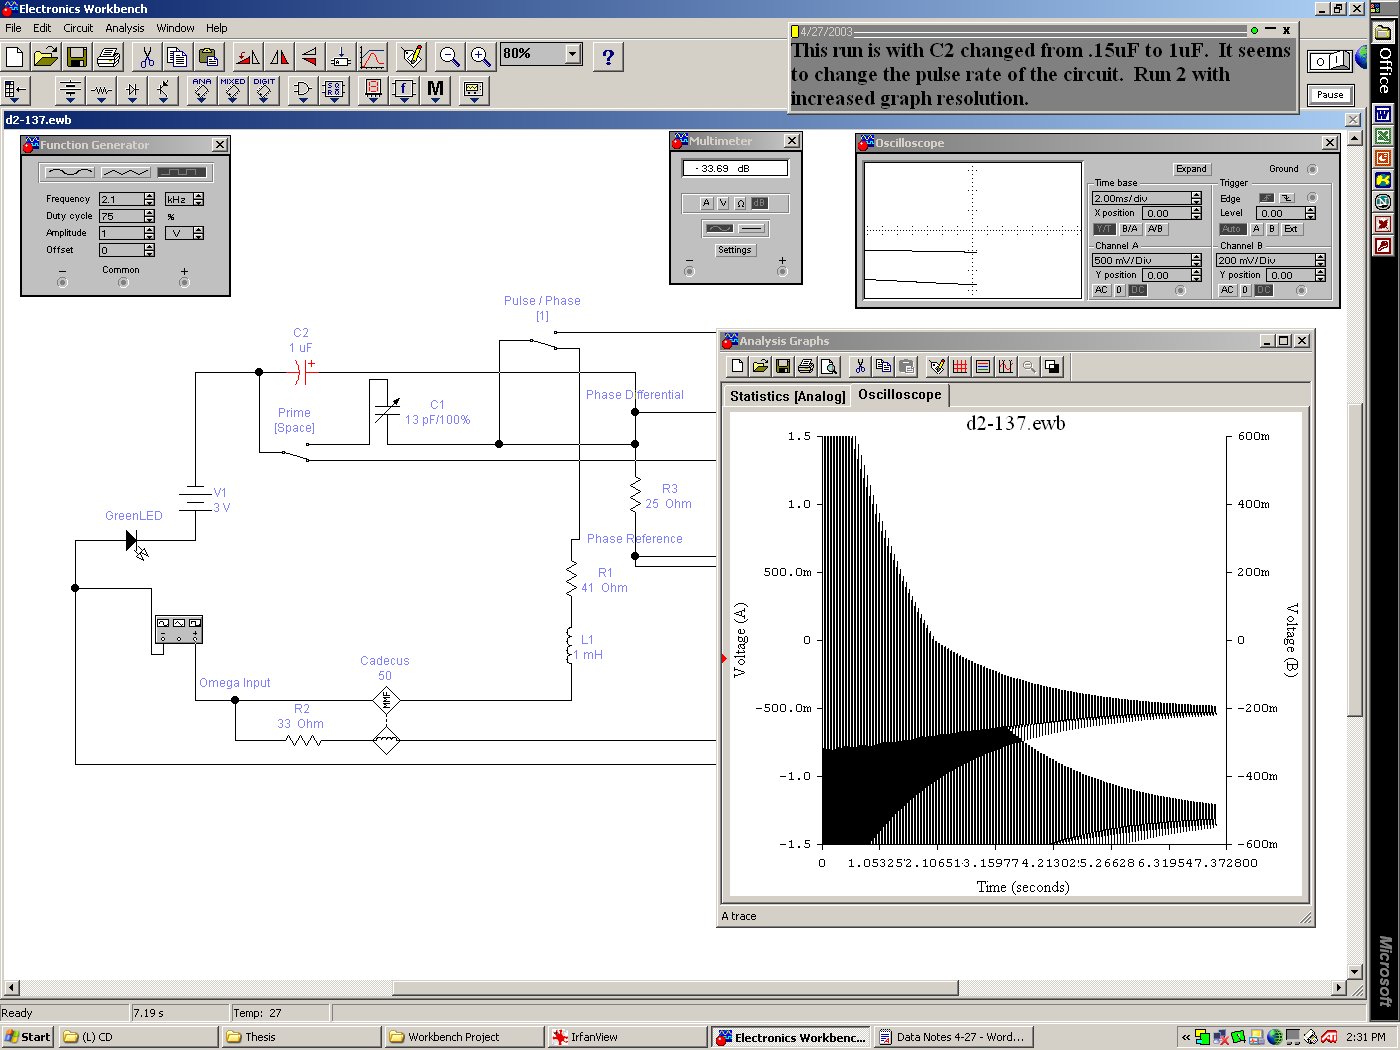Click the blue question mark Help icon
This screenshot has height=1050, width=1400.
coord(608,56)
